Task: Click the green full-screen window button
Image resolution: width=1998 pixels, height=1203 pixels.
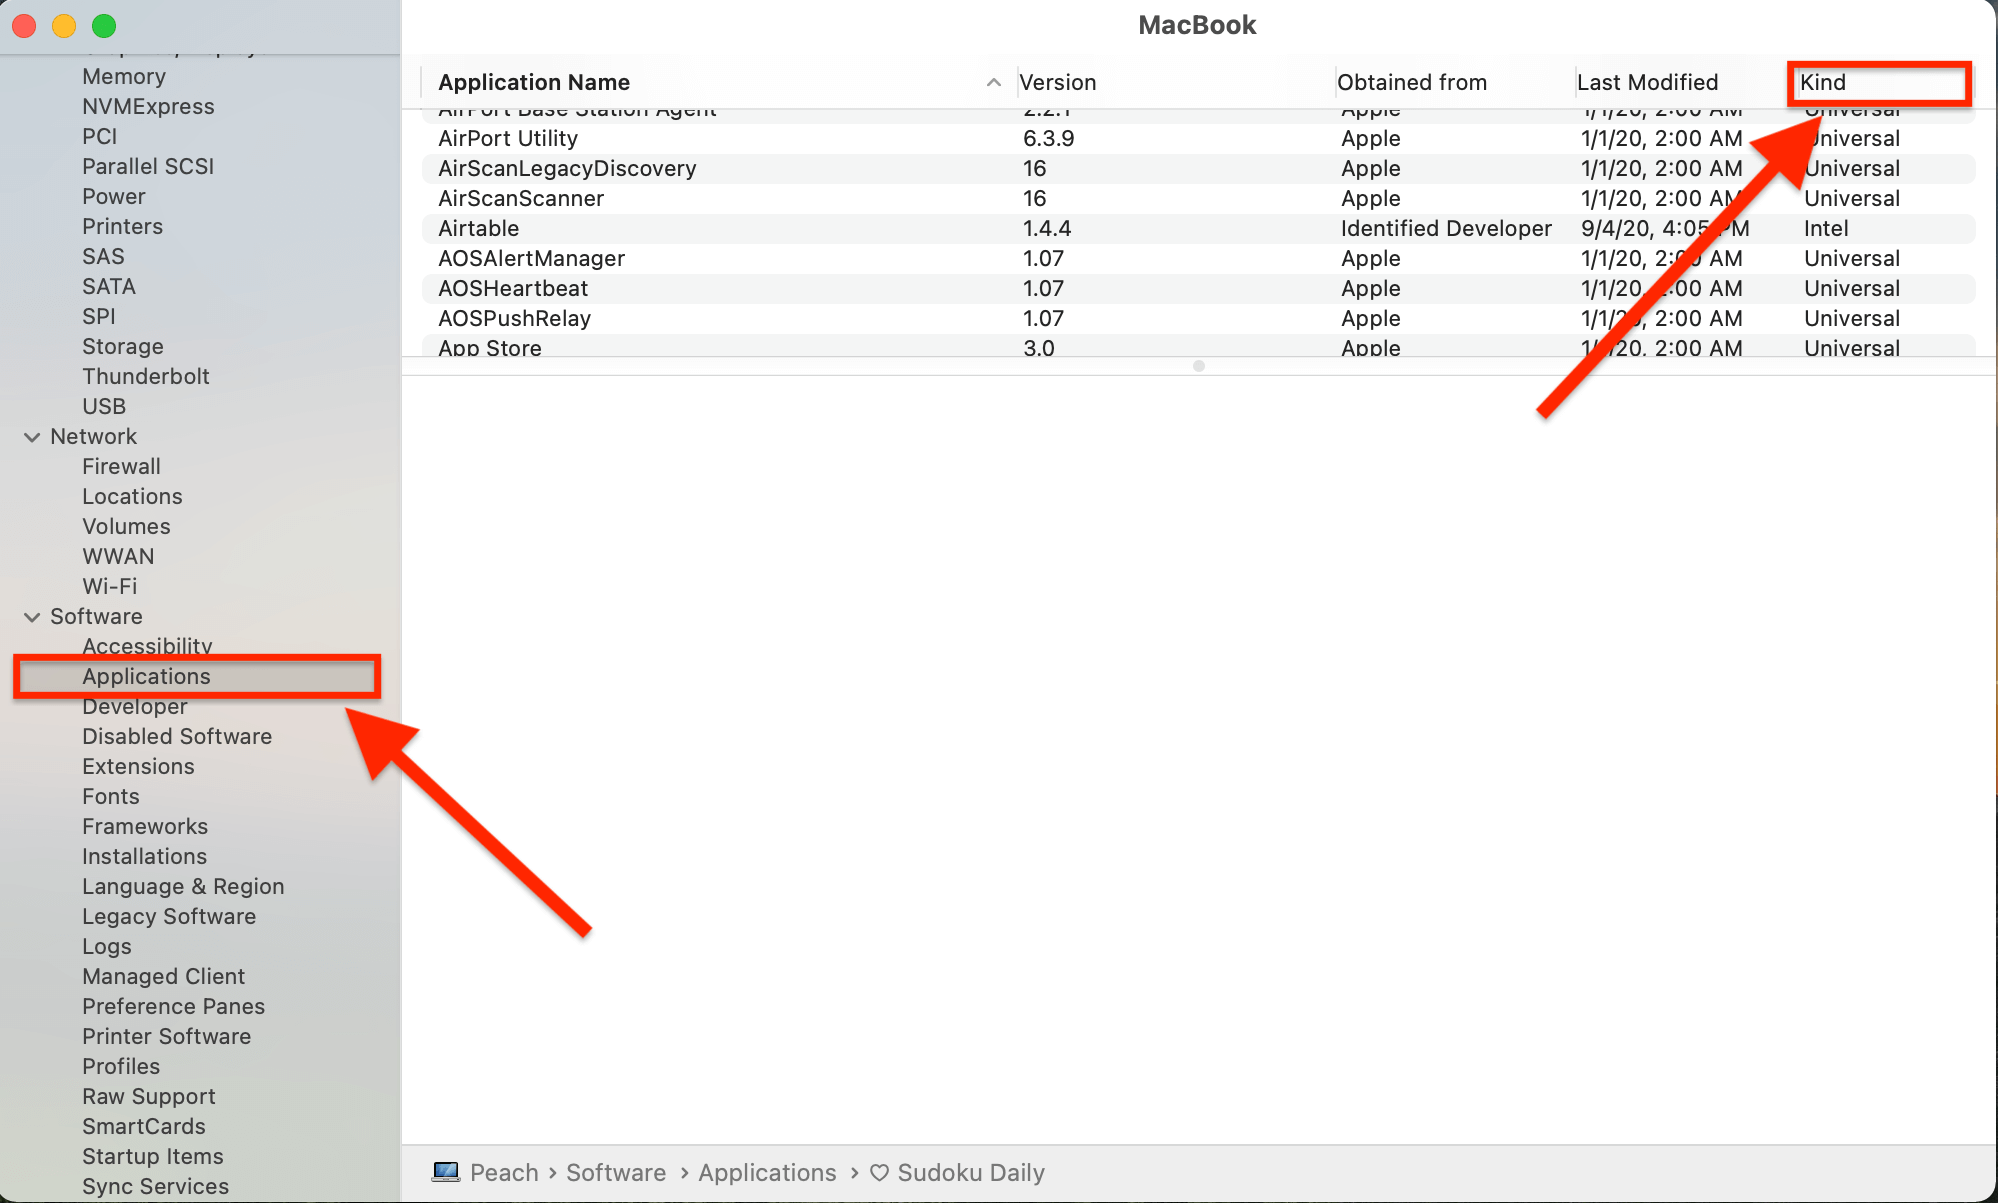Action: [104, 26]
